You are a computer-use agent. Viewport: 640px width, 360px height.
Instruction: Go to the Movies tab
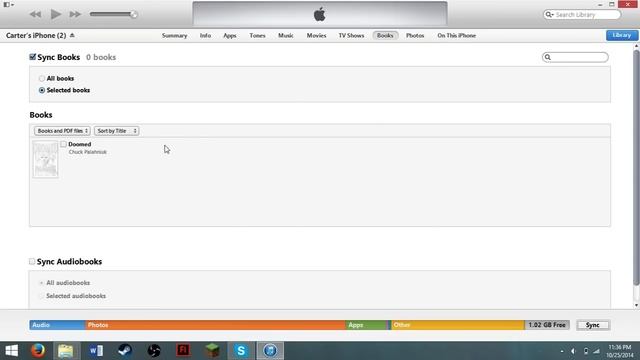click(x=316, y=36)
